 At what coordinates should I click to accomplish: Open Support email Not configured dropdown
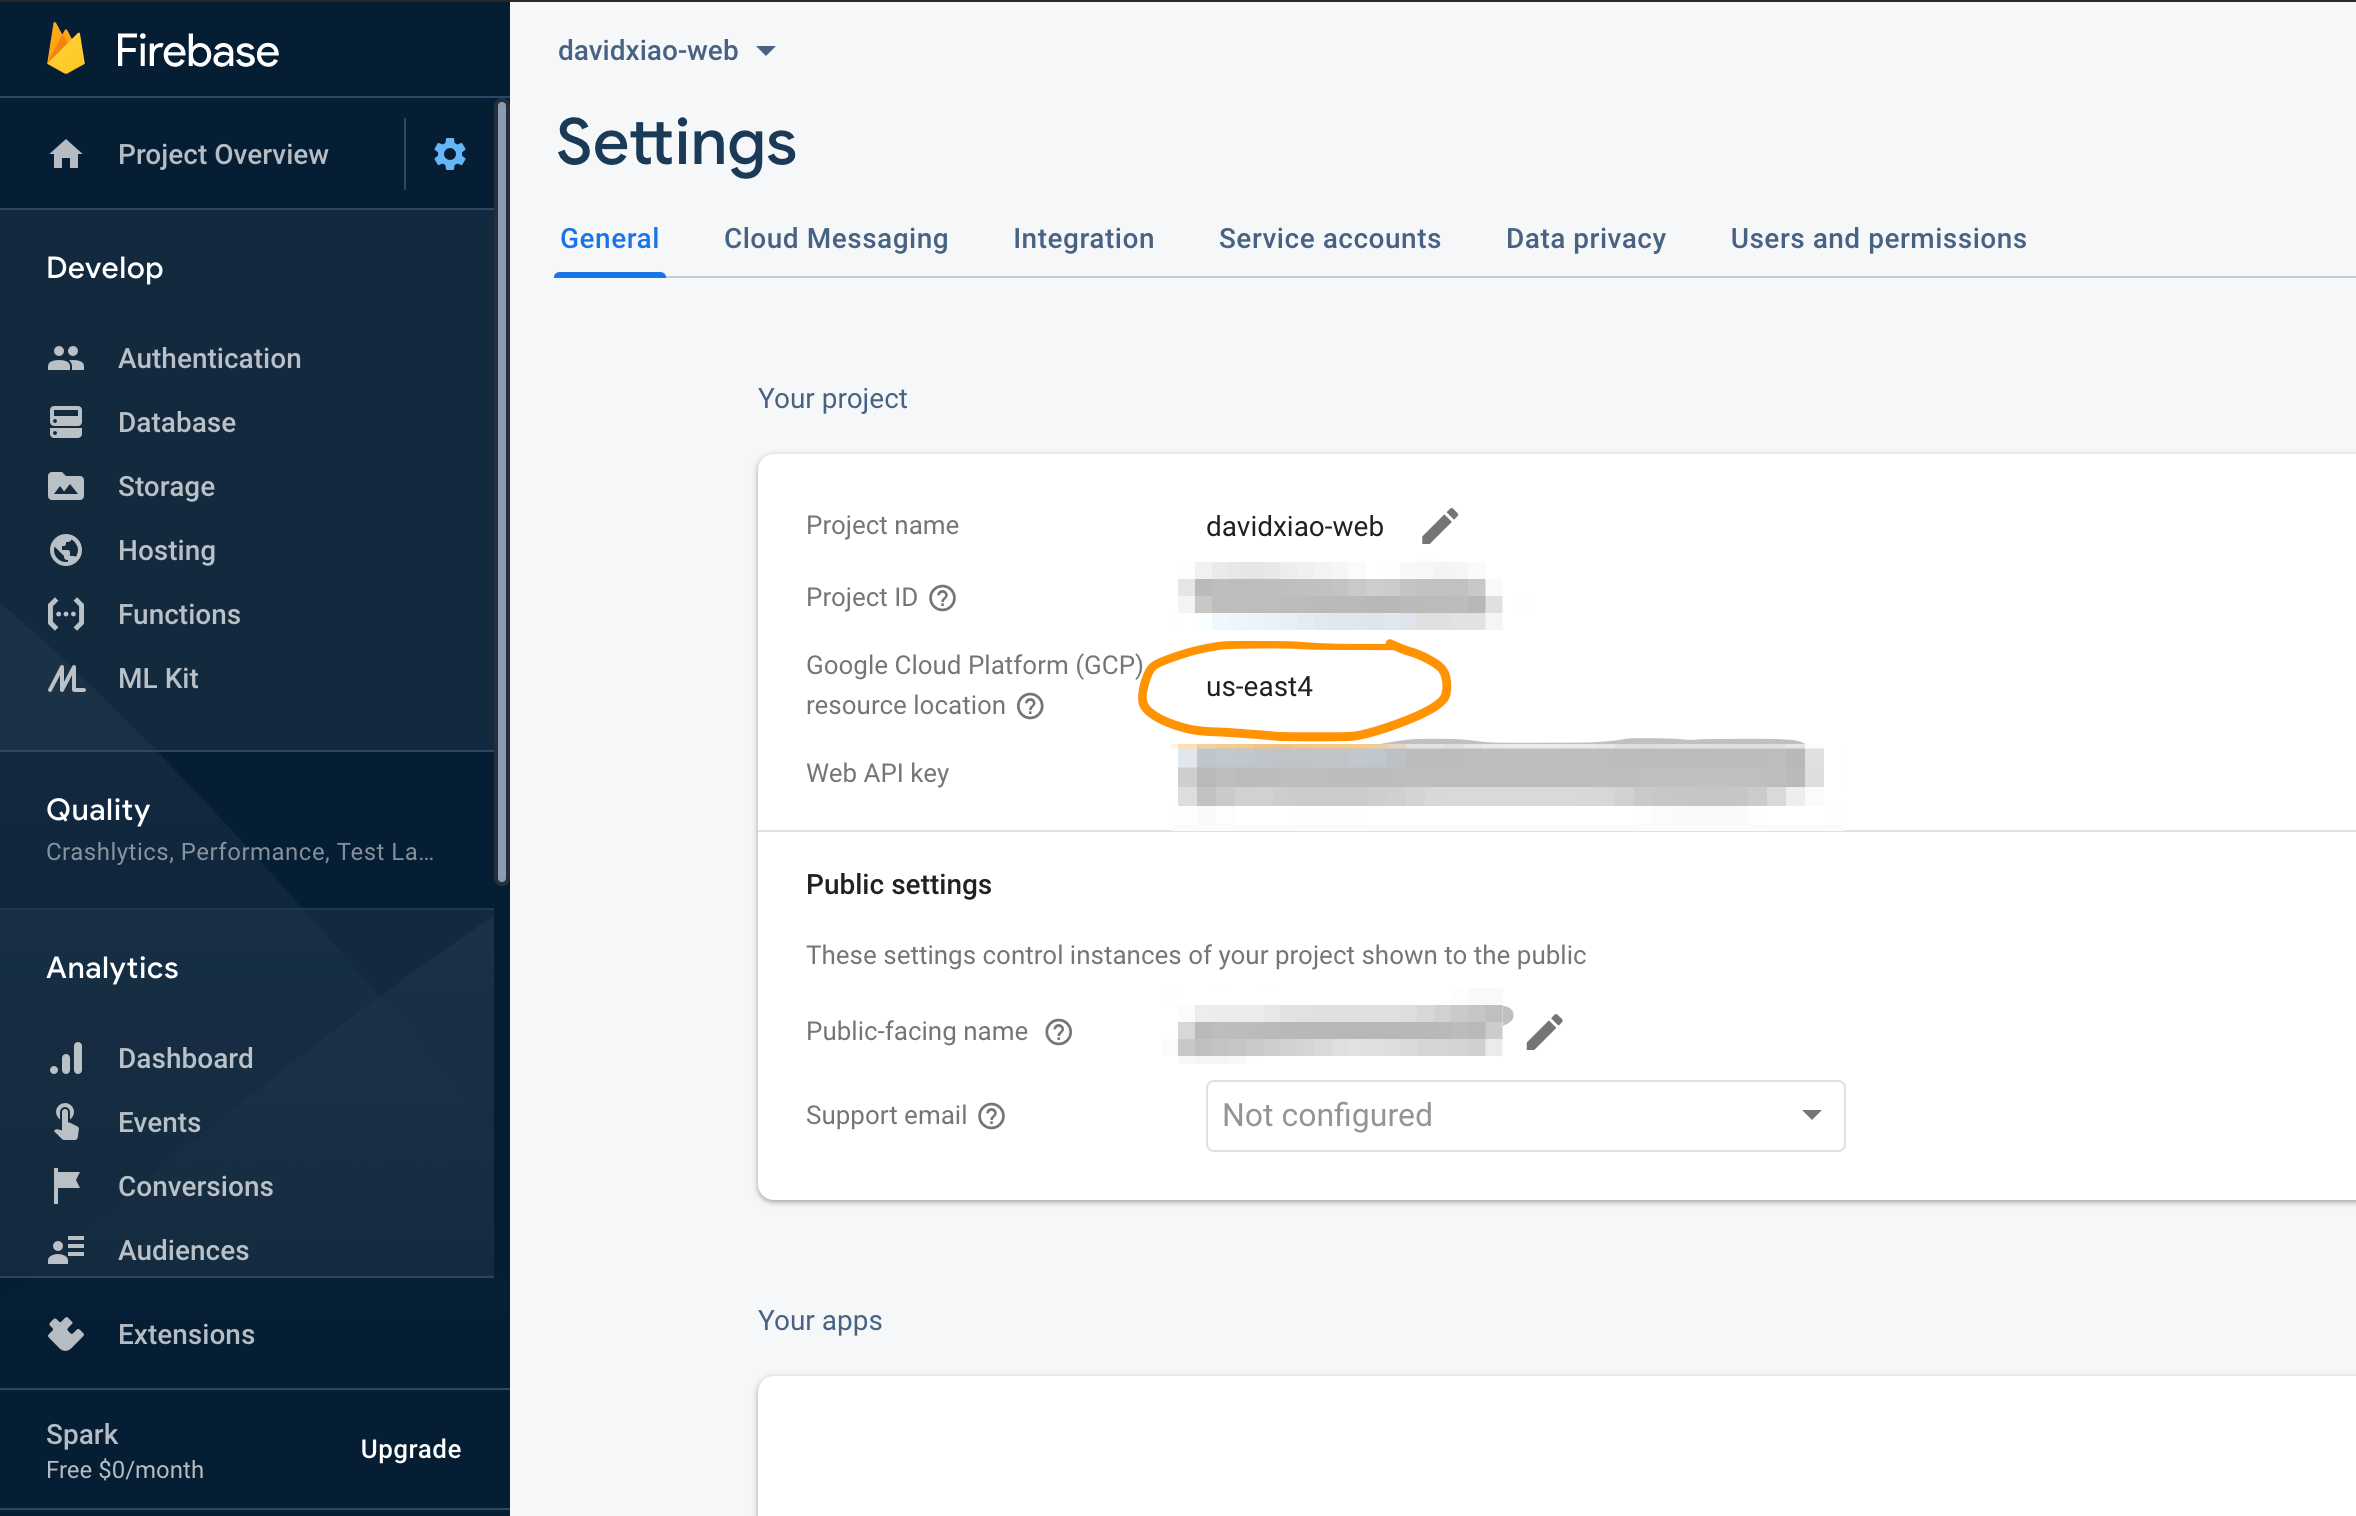pos(1525,1116)
